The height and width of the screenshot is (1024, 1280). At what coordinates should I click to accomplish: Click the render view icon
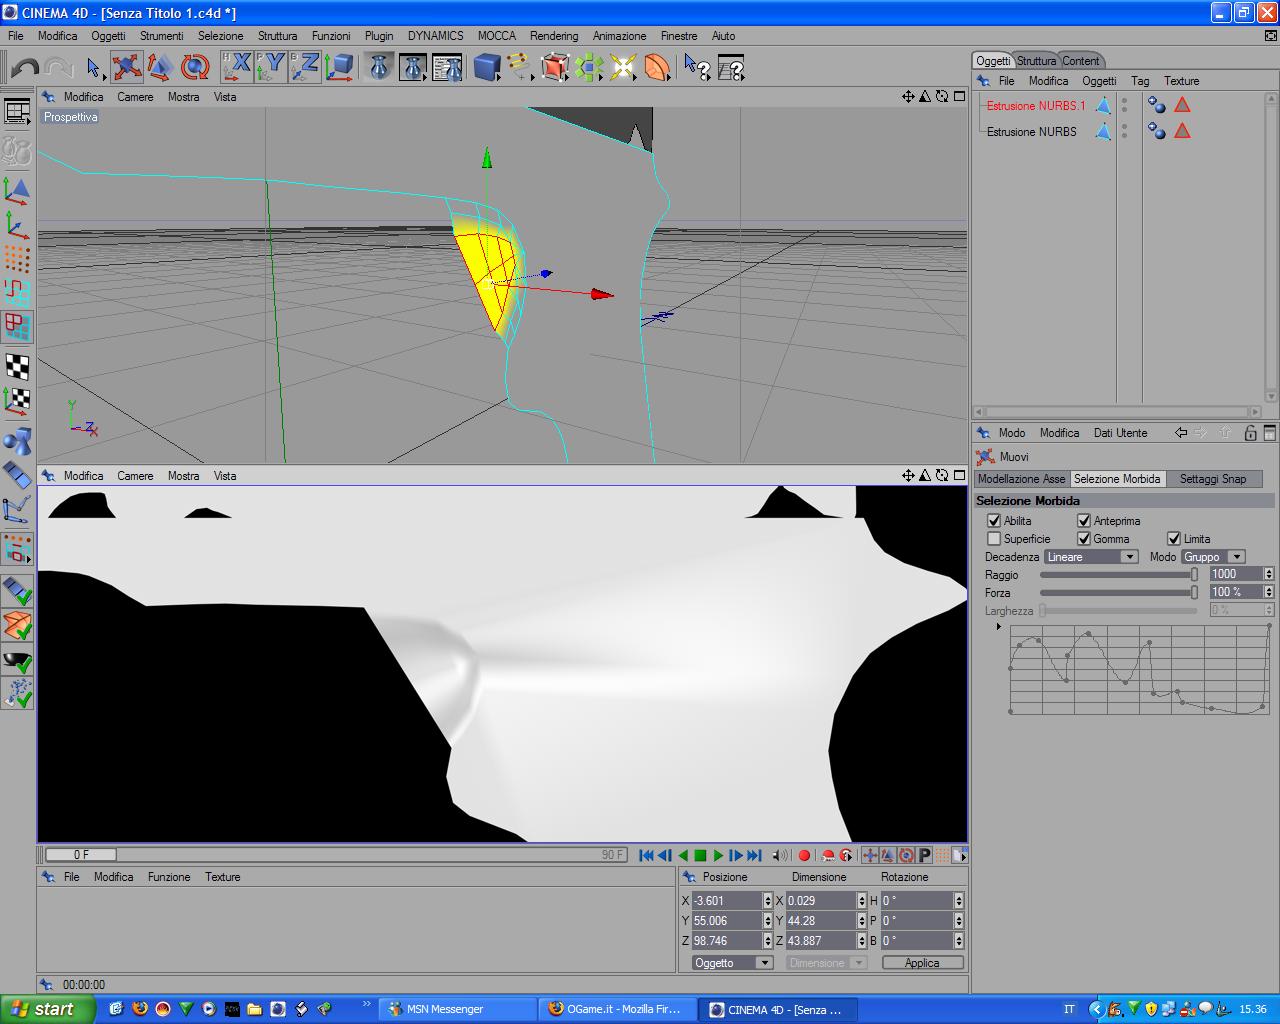click(379, 67)
